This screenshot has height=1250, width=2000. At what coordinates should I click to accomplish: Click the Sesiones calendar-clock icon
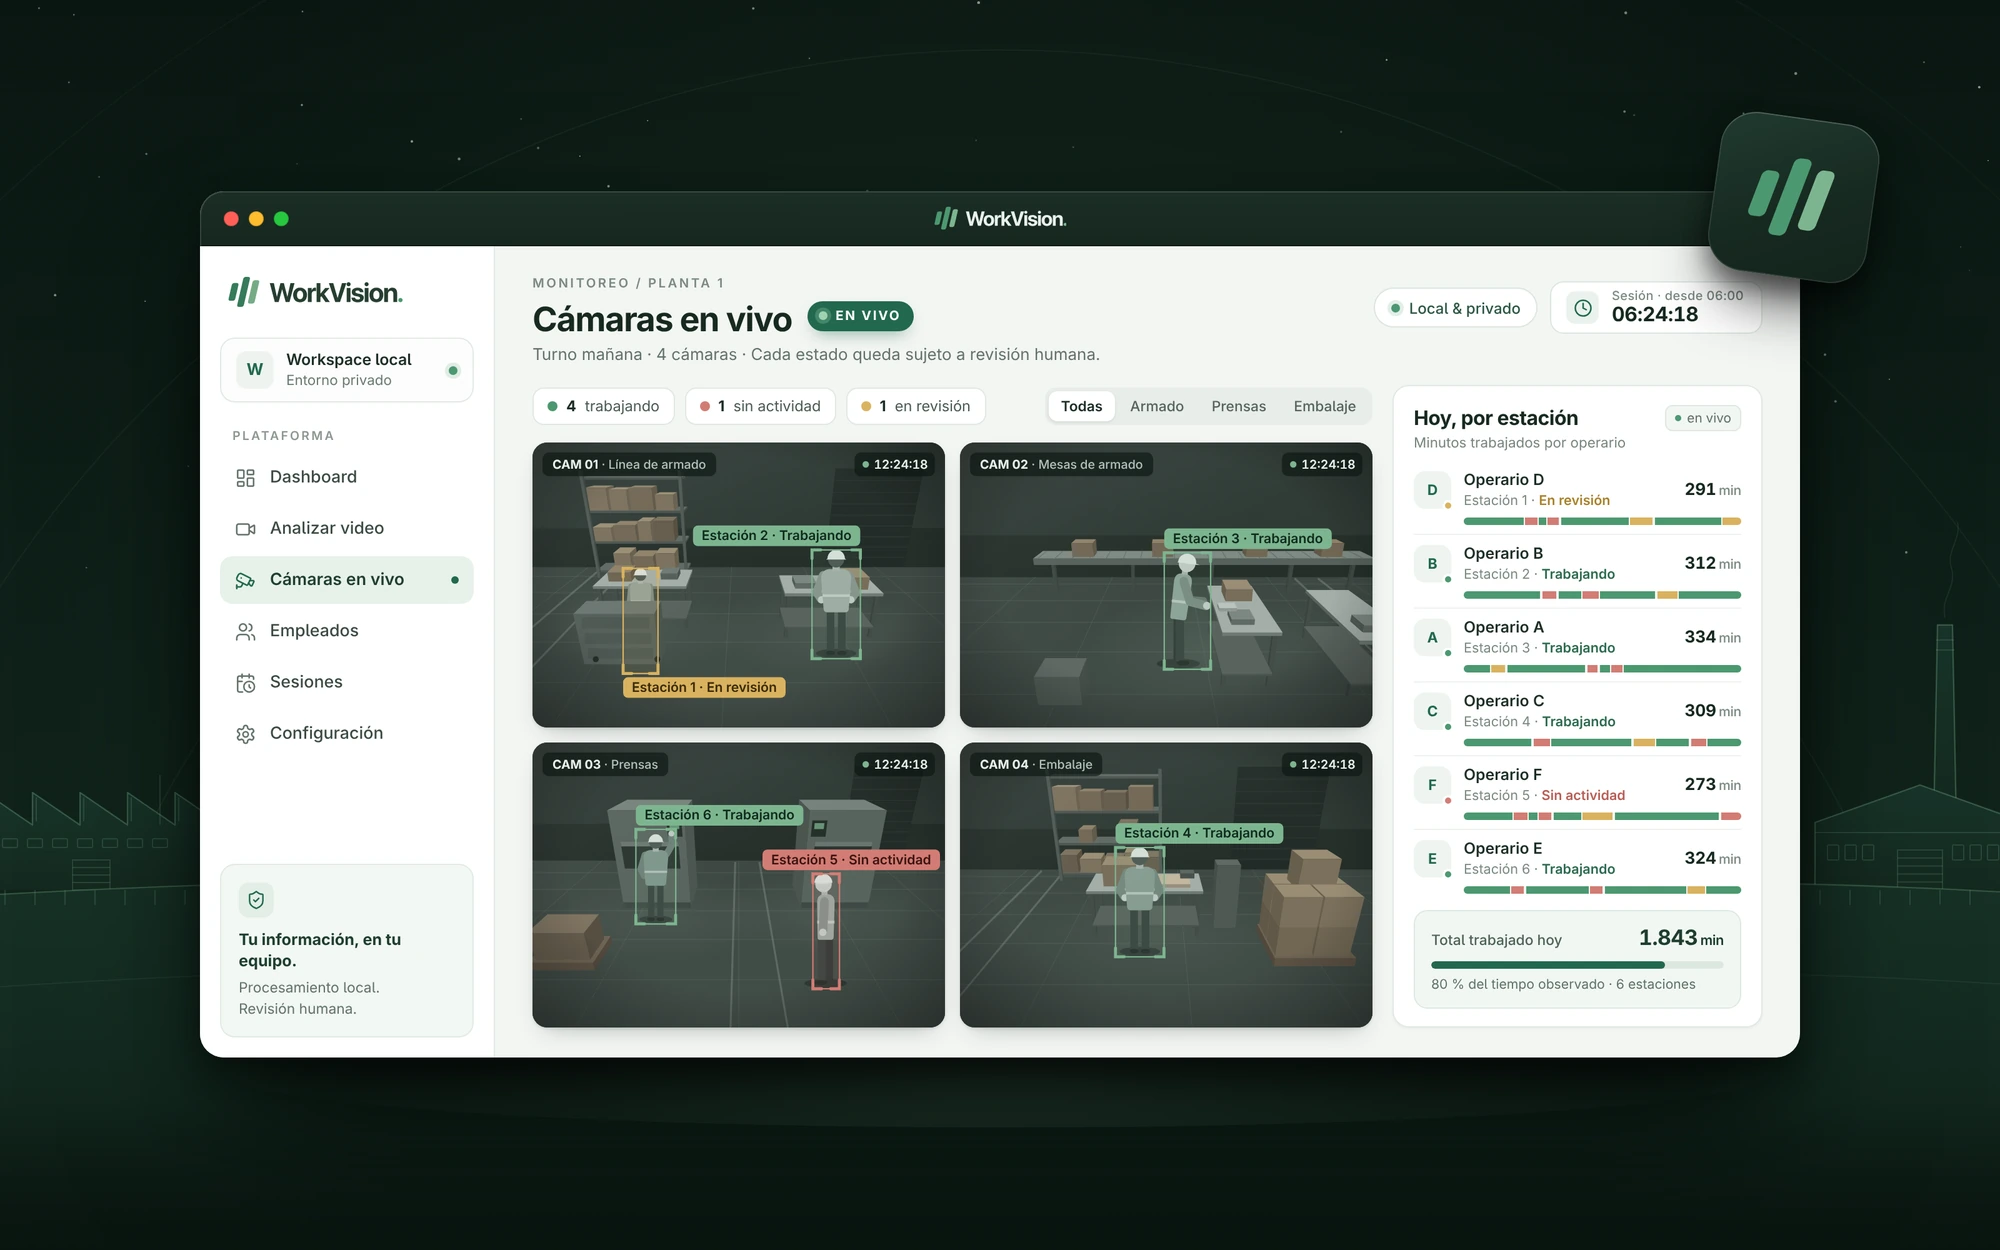(245, 683)
